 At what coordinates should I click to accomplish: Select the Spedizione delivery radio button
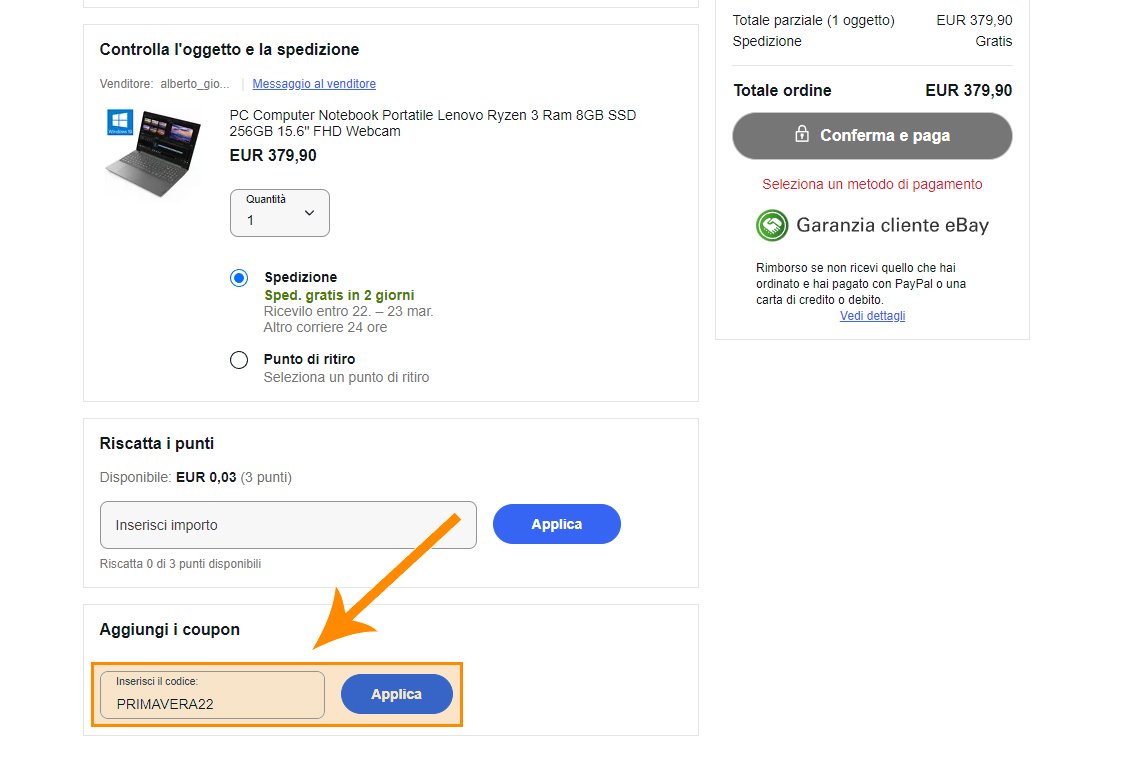(x=239, y=278)
